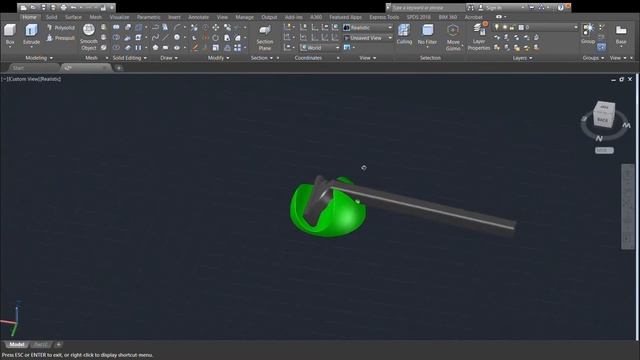
Task: Click the Help question mark icon
Action: 560,7
